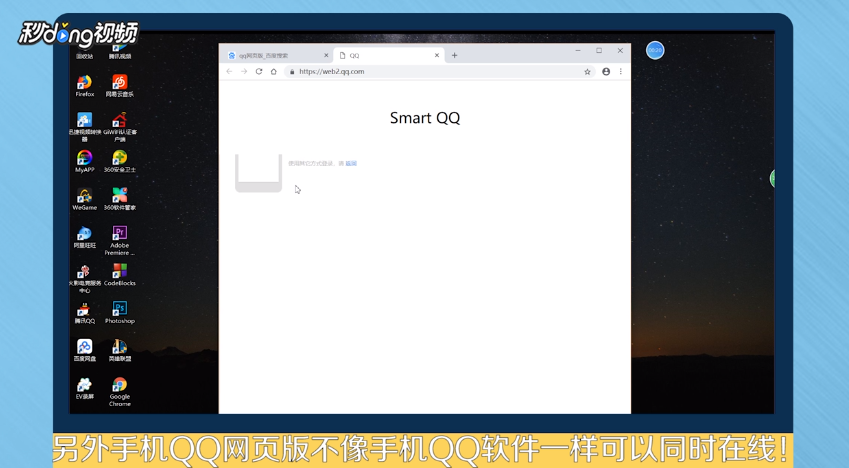Image resolution: width=849 pixels, height=468 pixels.
Task: Click the Smart QQ heading
Action: click(x=425, y=118)
